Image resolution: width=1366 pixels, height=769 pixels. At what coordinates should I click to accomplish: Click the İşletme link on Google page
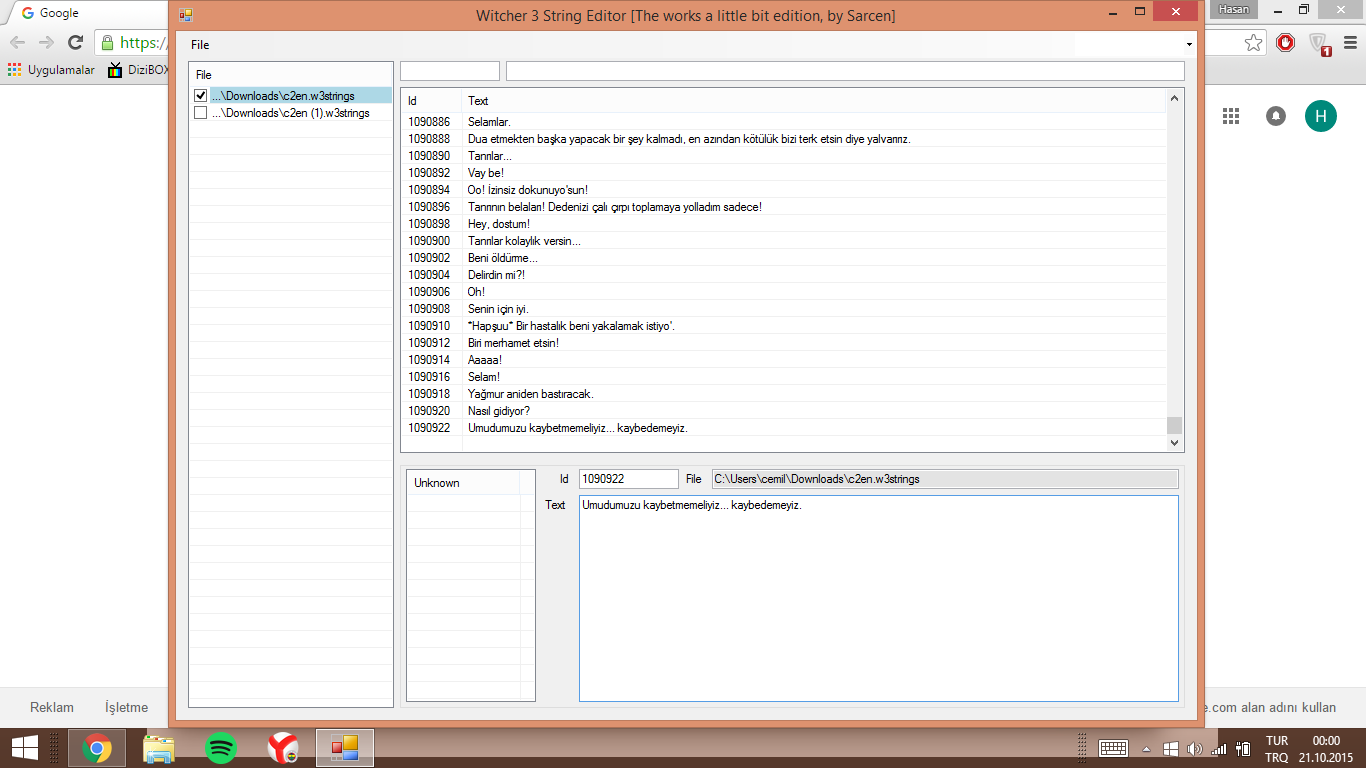pos(126,707)
